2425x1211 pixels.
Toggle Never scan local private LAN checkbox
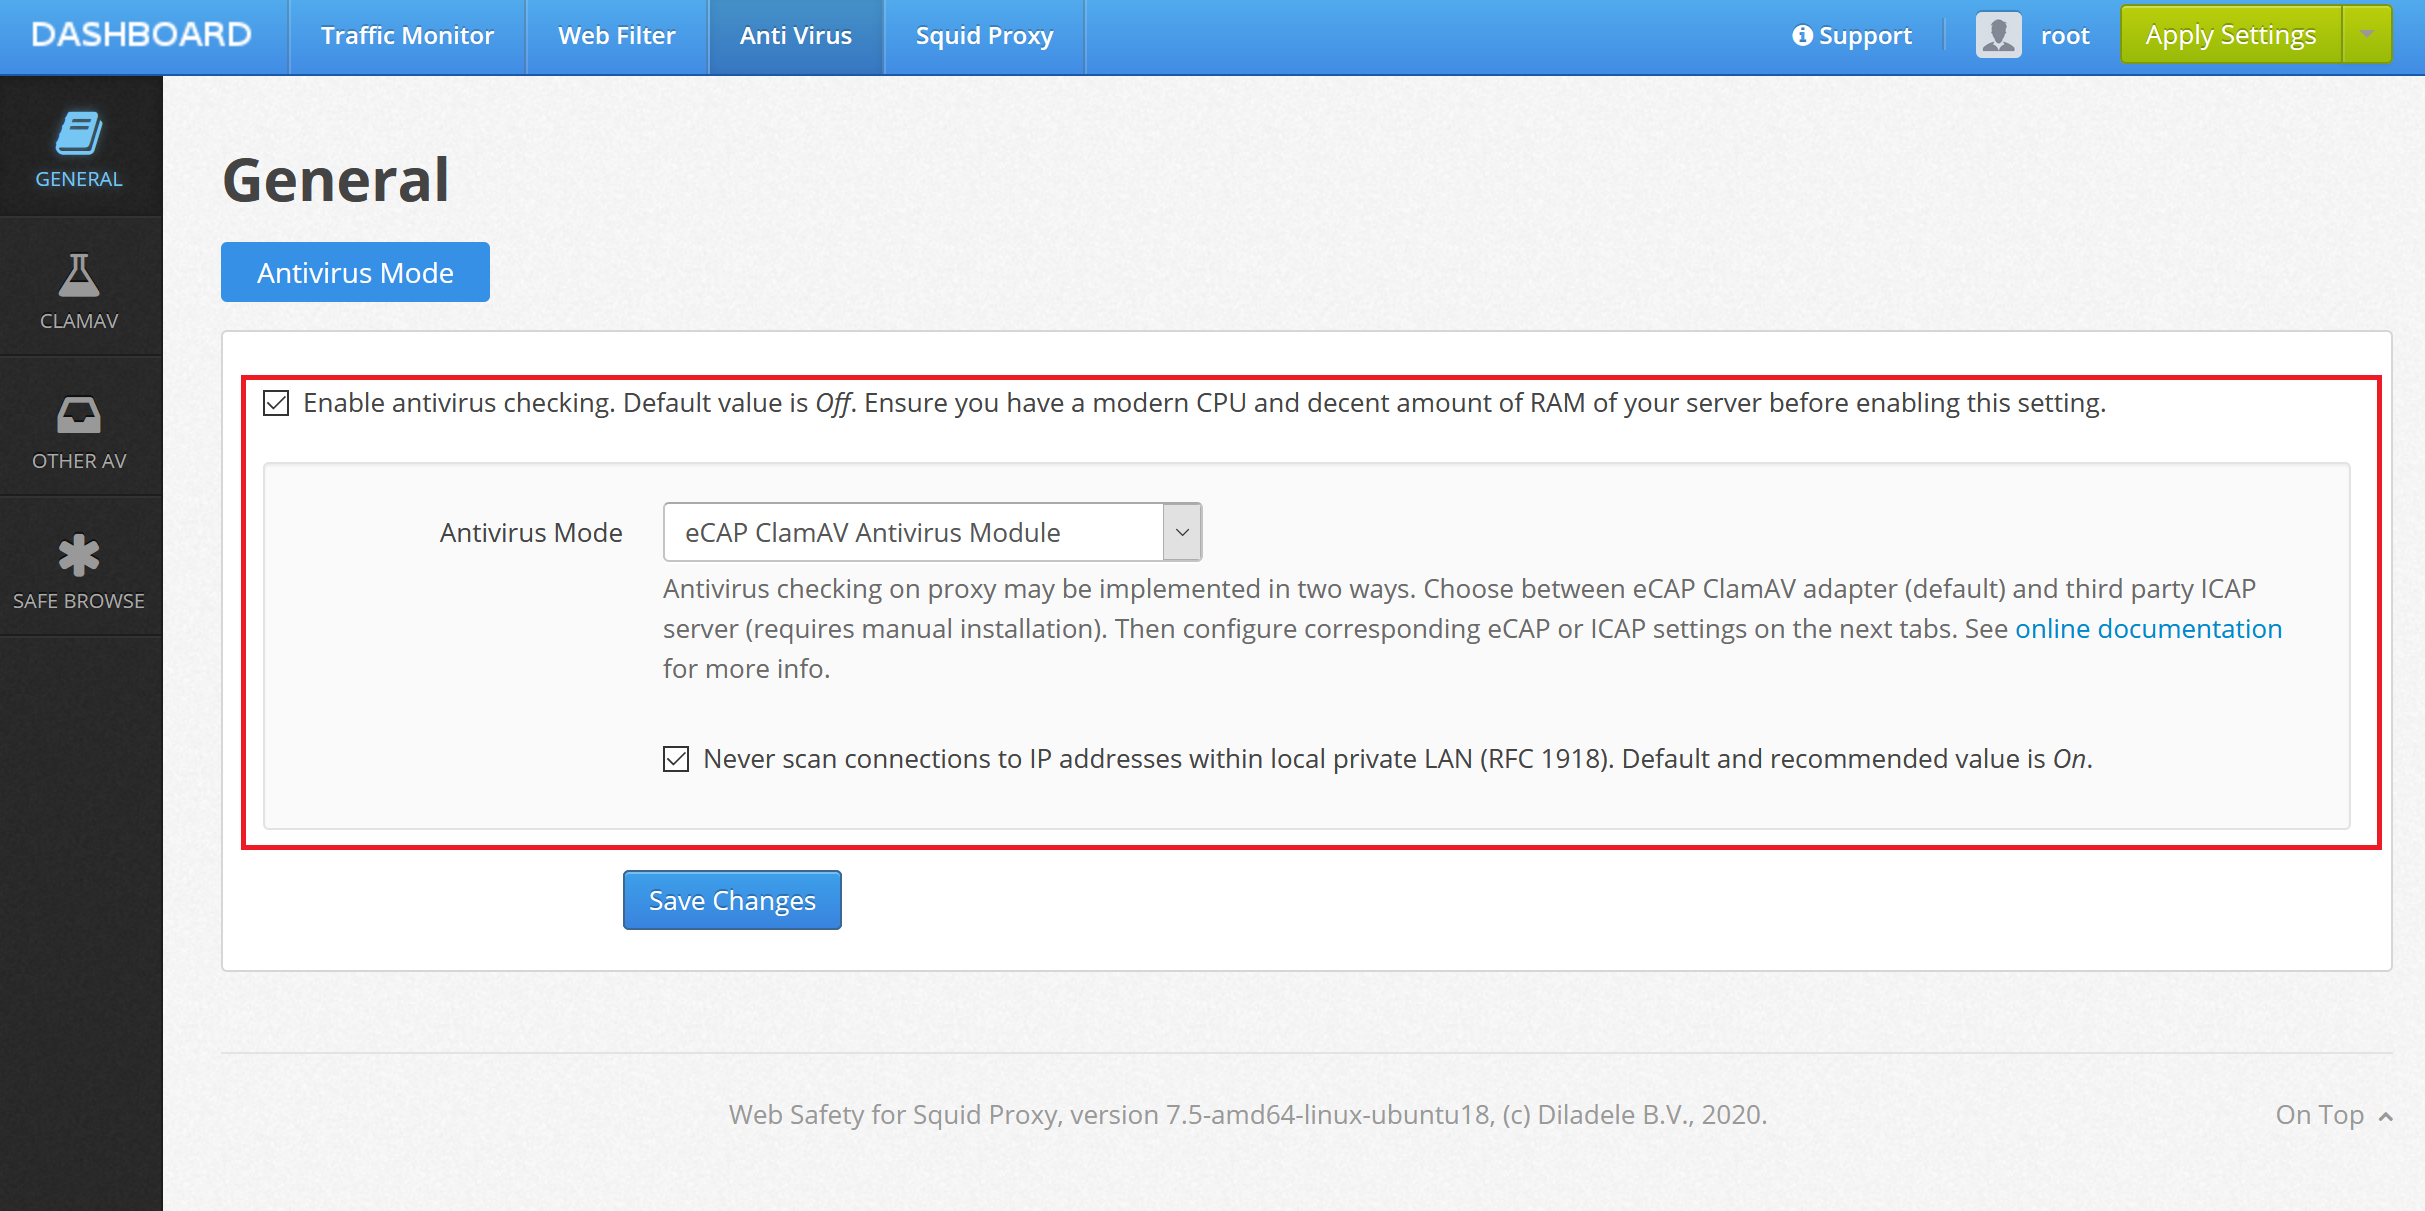676,759
